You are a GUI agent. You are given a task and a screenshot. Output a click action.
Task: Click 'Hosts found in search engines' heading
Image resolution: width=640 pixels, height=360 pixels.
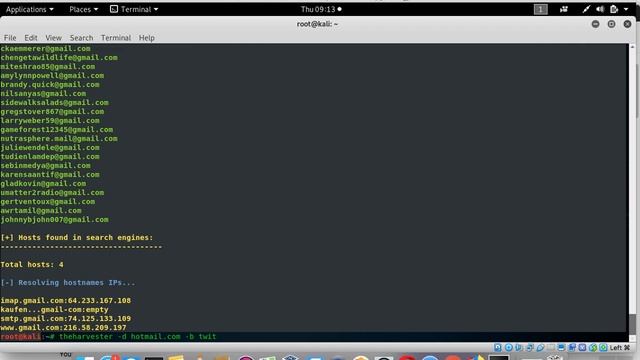pyautogui.click(x=77, y=237)
